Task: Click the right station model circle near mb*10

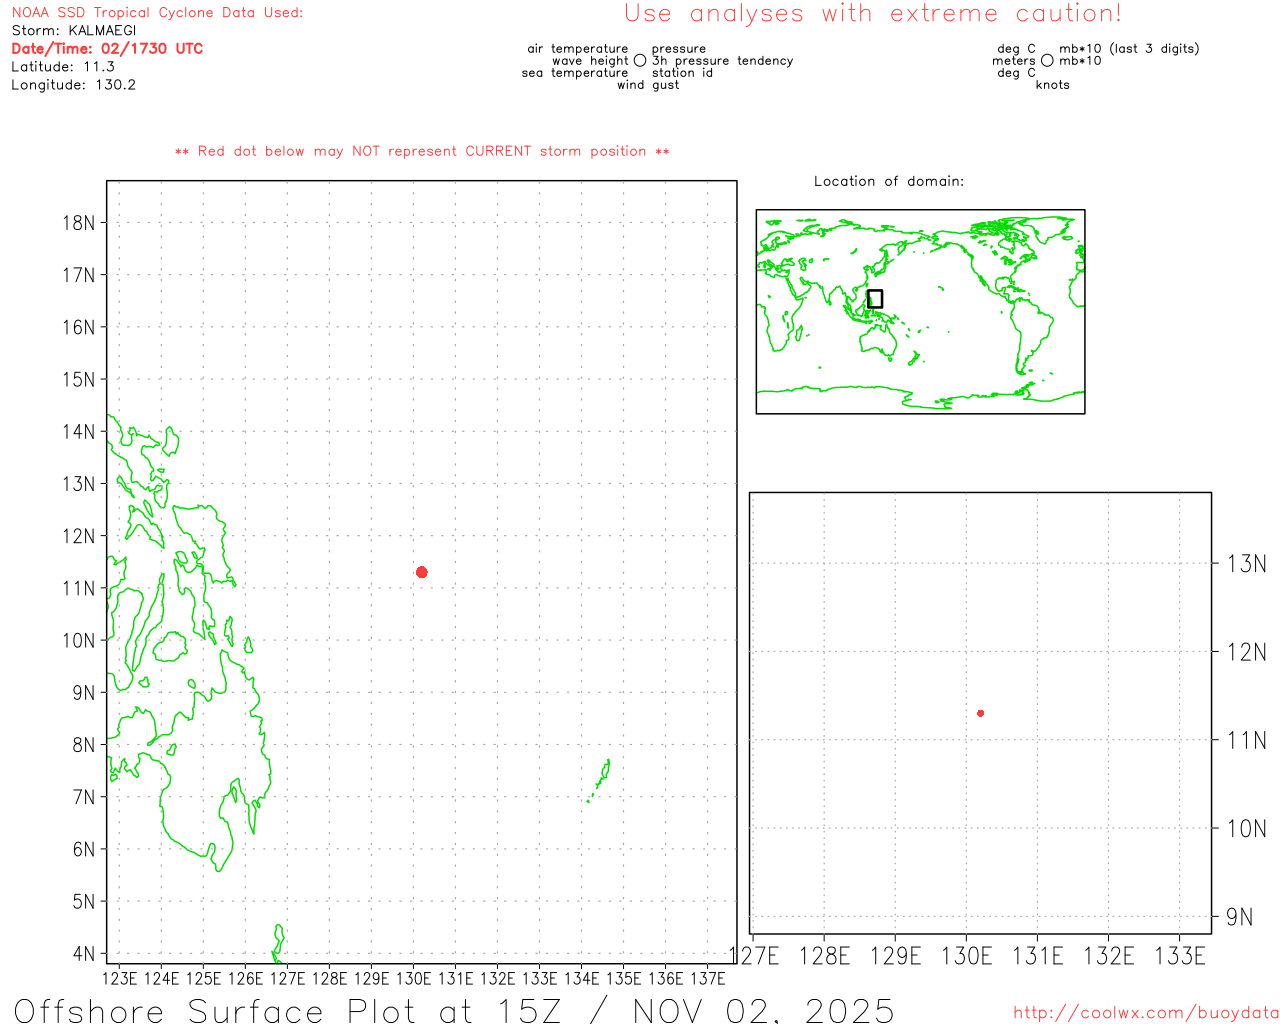Action: point(1047,61)
